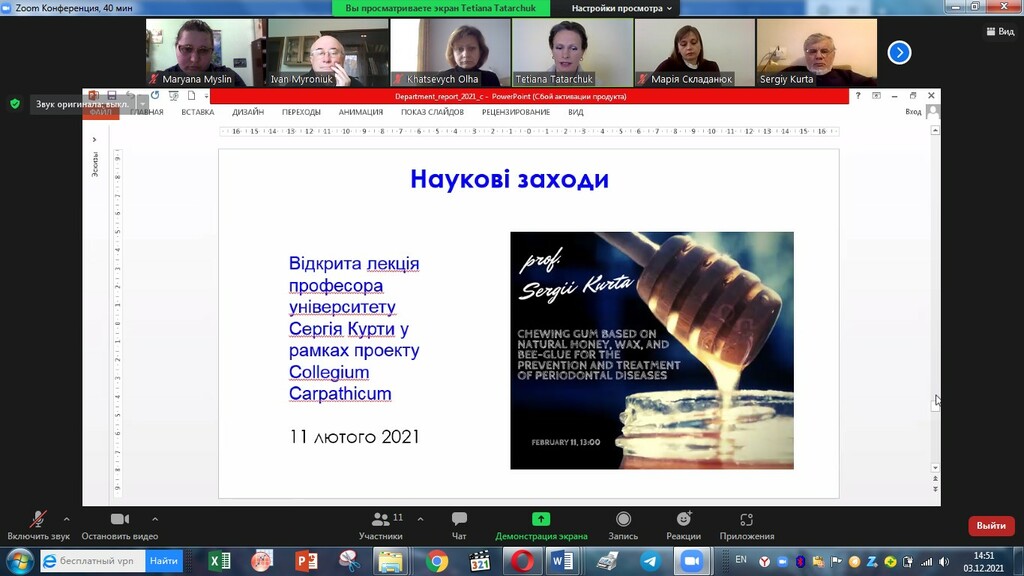Open ПЕРЕХОДЫ ribbon tab
This screenshot has width=1024, height=576.
[x=301, y=112]
